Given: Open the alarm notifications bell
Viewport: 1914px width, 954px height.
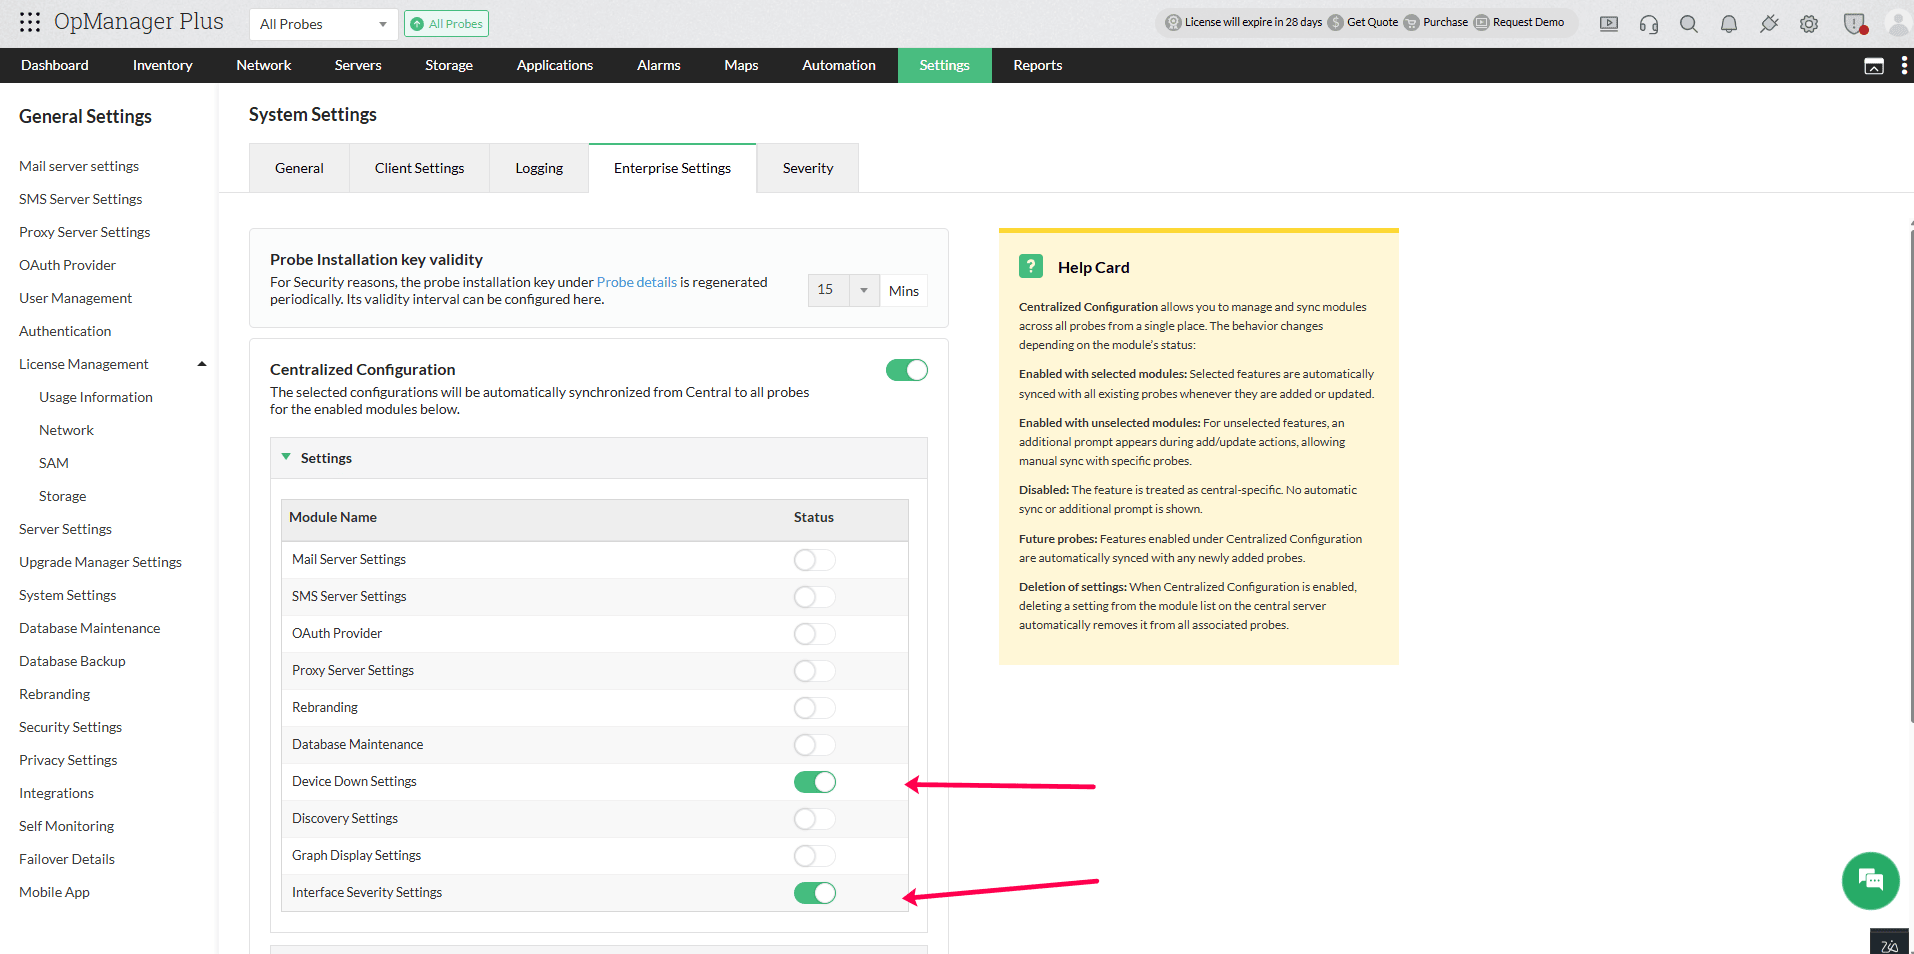Looking at the screenshot, I should (x=1729, y=24).
